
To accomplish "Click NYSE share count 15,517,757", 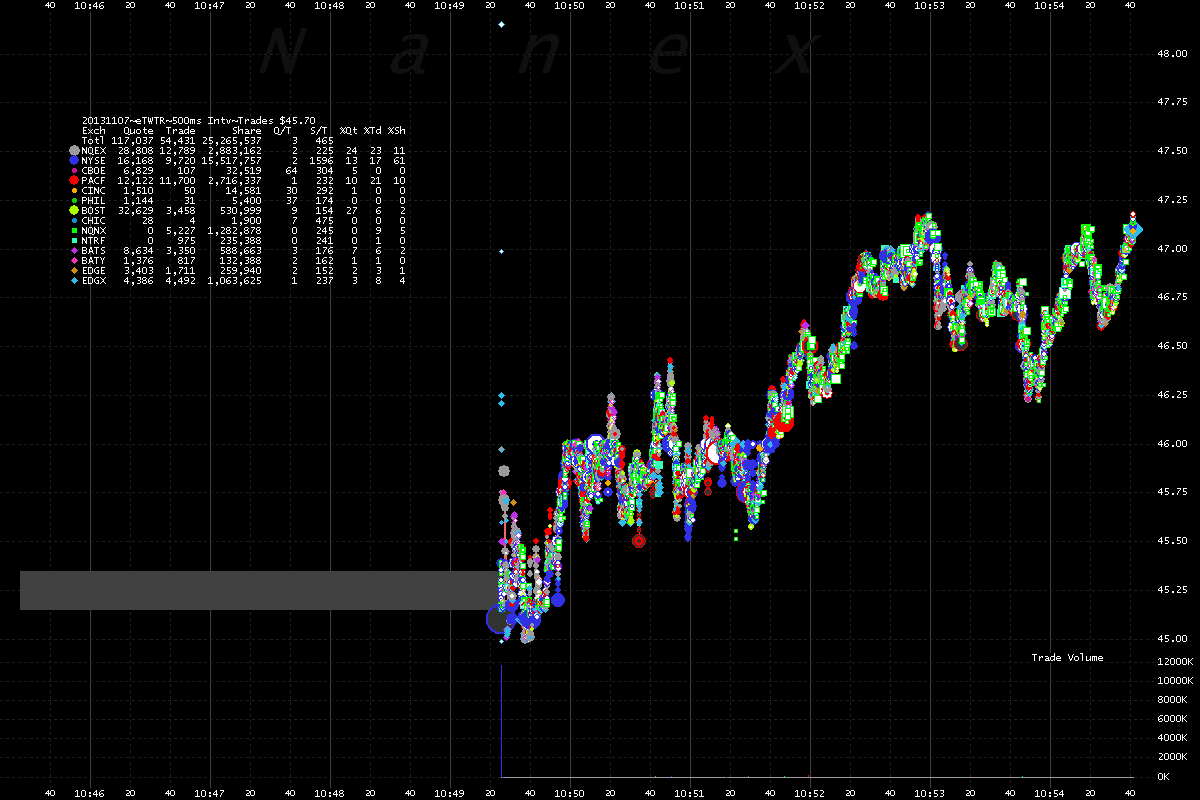I will tap(232, 160).
